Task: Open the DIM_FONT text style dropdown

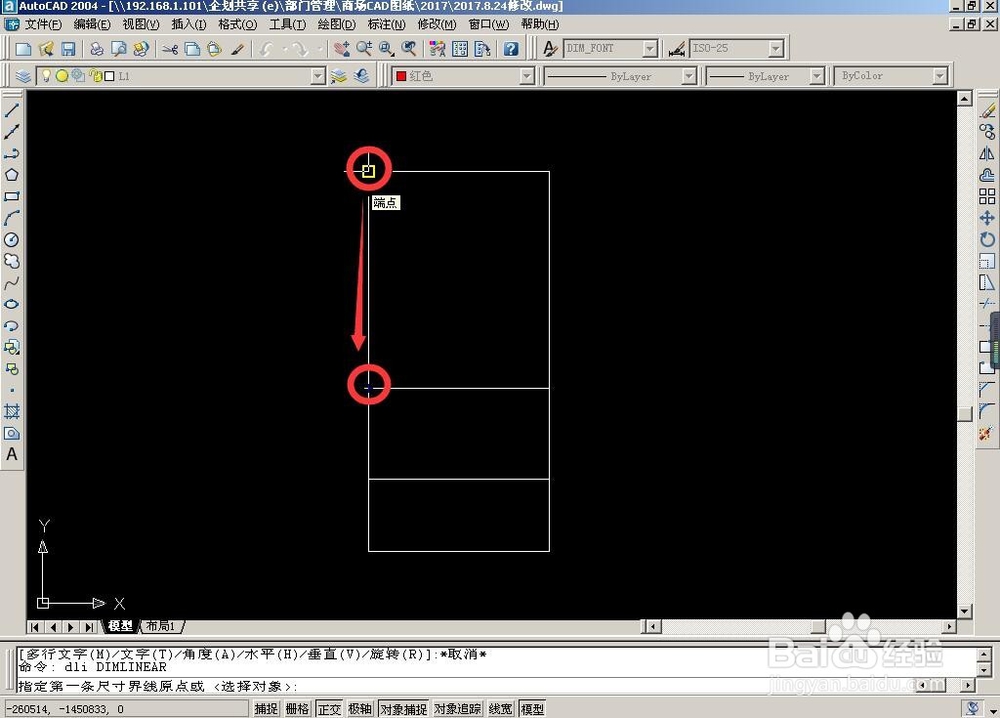Action: [650, 48]
